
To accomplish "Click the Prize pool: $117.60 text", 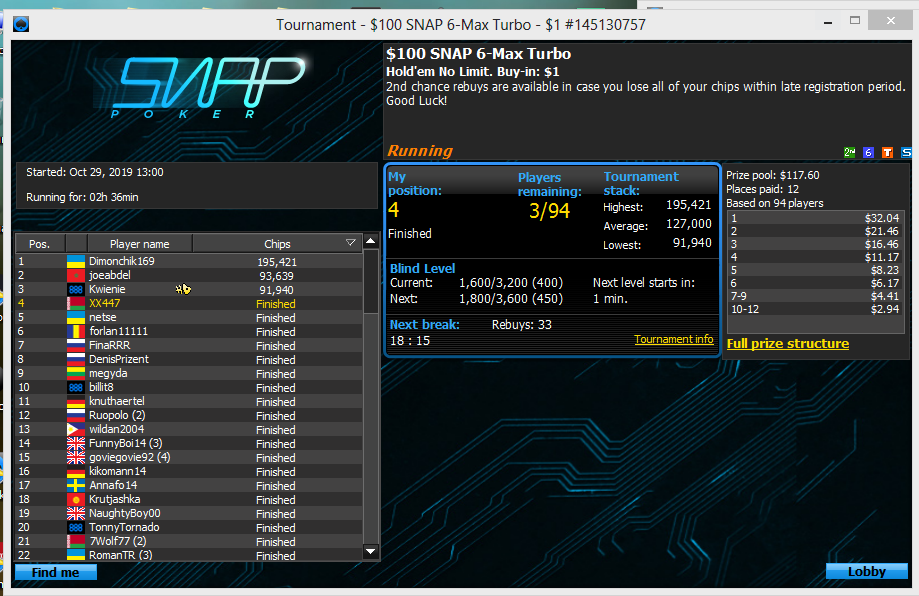I will tap(773, 175).
